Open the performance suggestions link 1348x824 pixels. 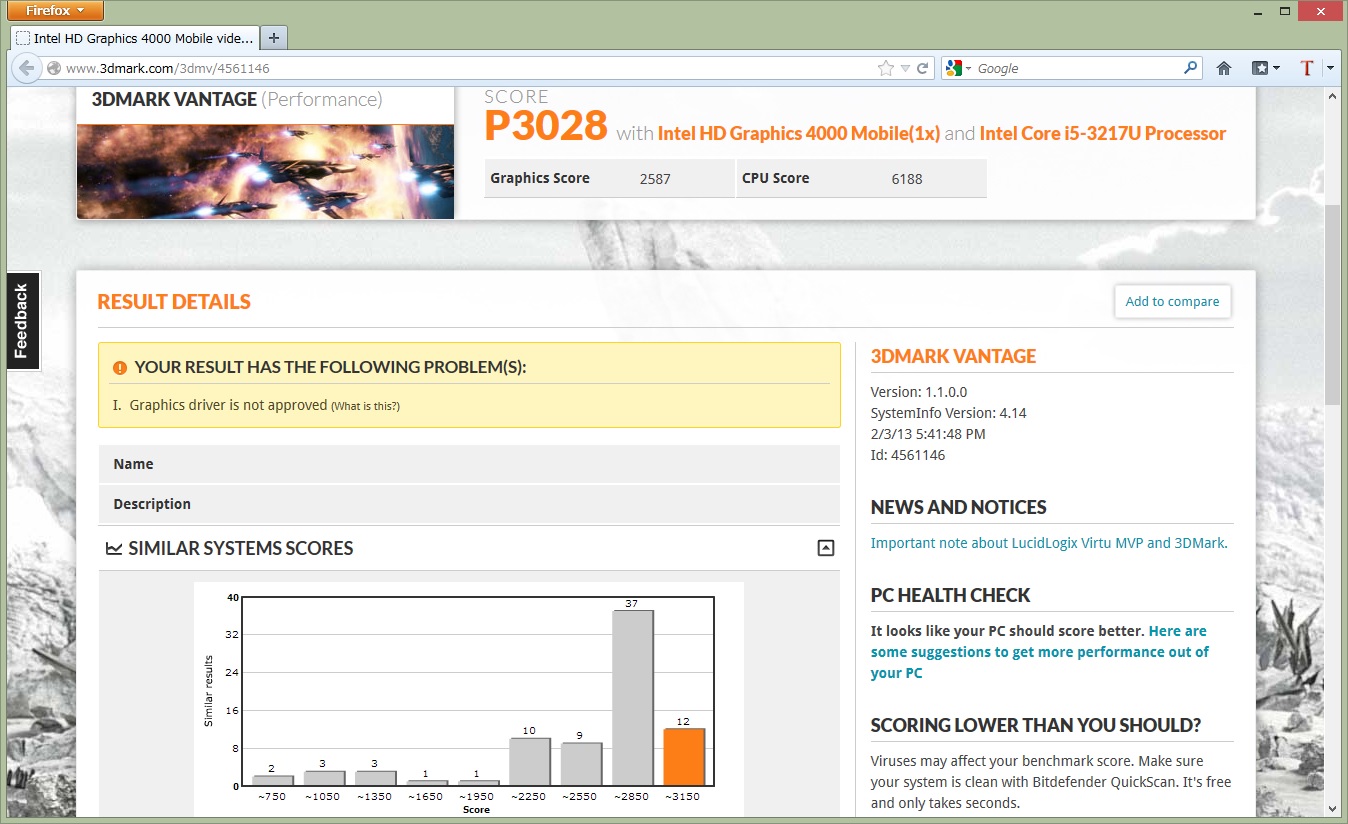click(1040, 652)
